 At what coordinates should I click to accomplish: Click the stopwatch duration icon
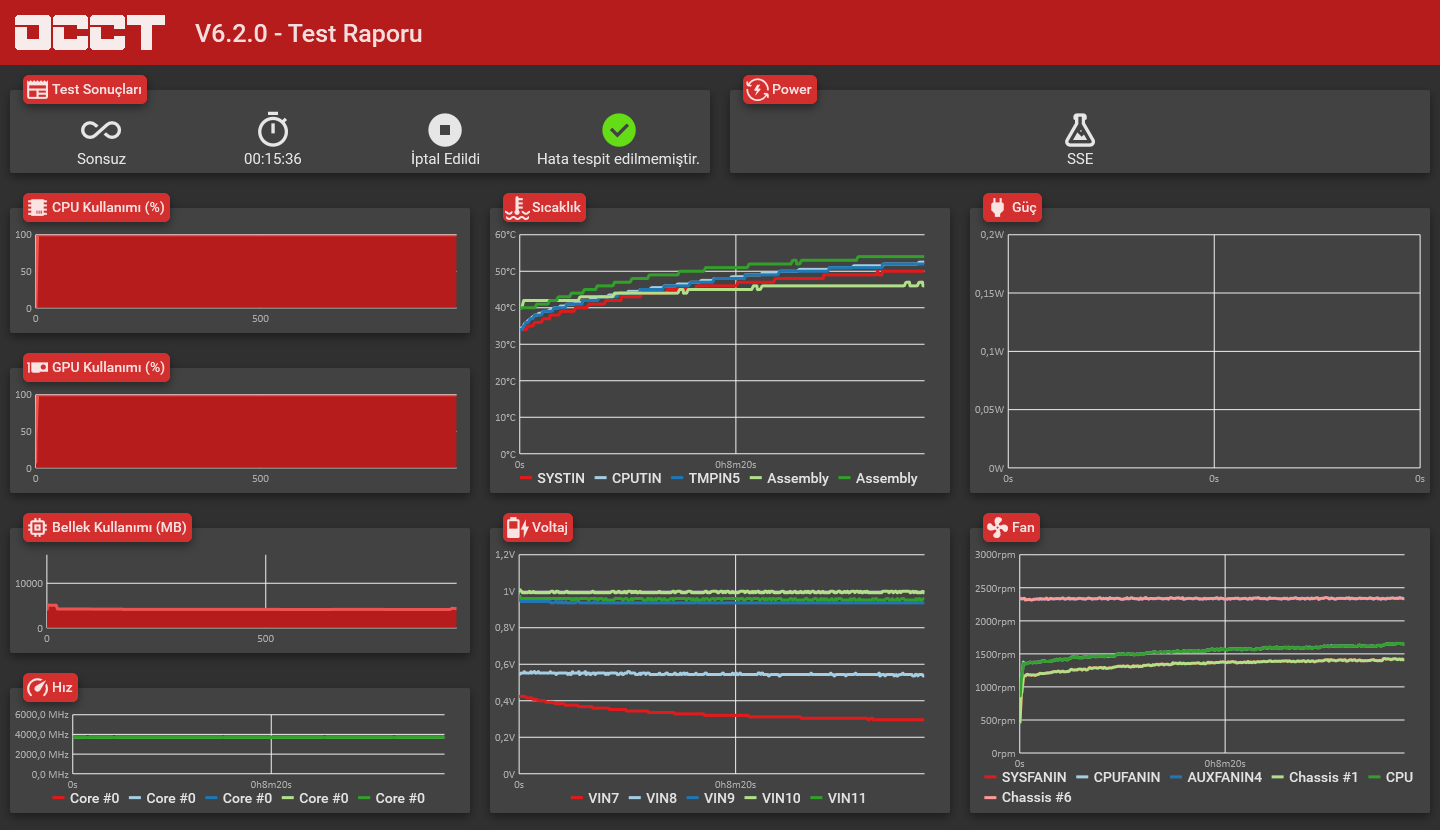click(273, 130)
